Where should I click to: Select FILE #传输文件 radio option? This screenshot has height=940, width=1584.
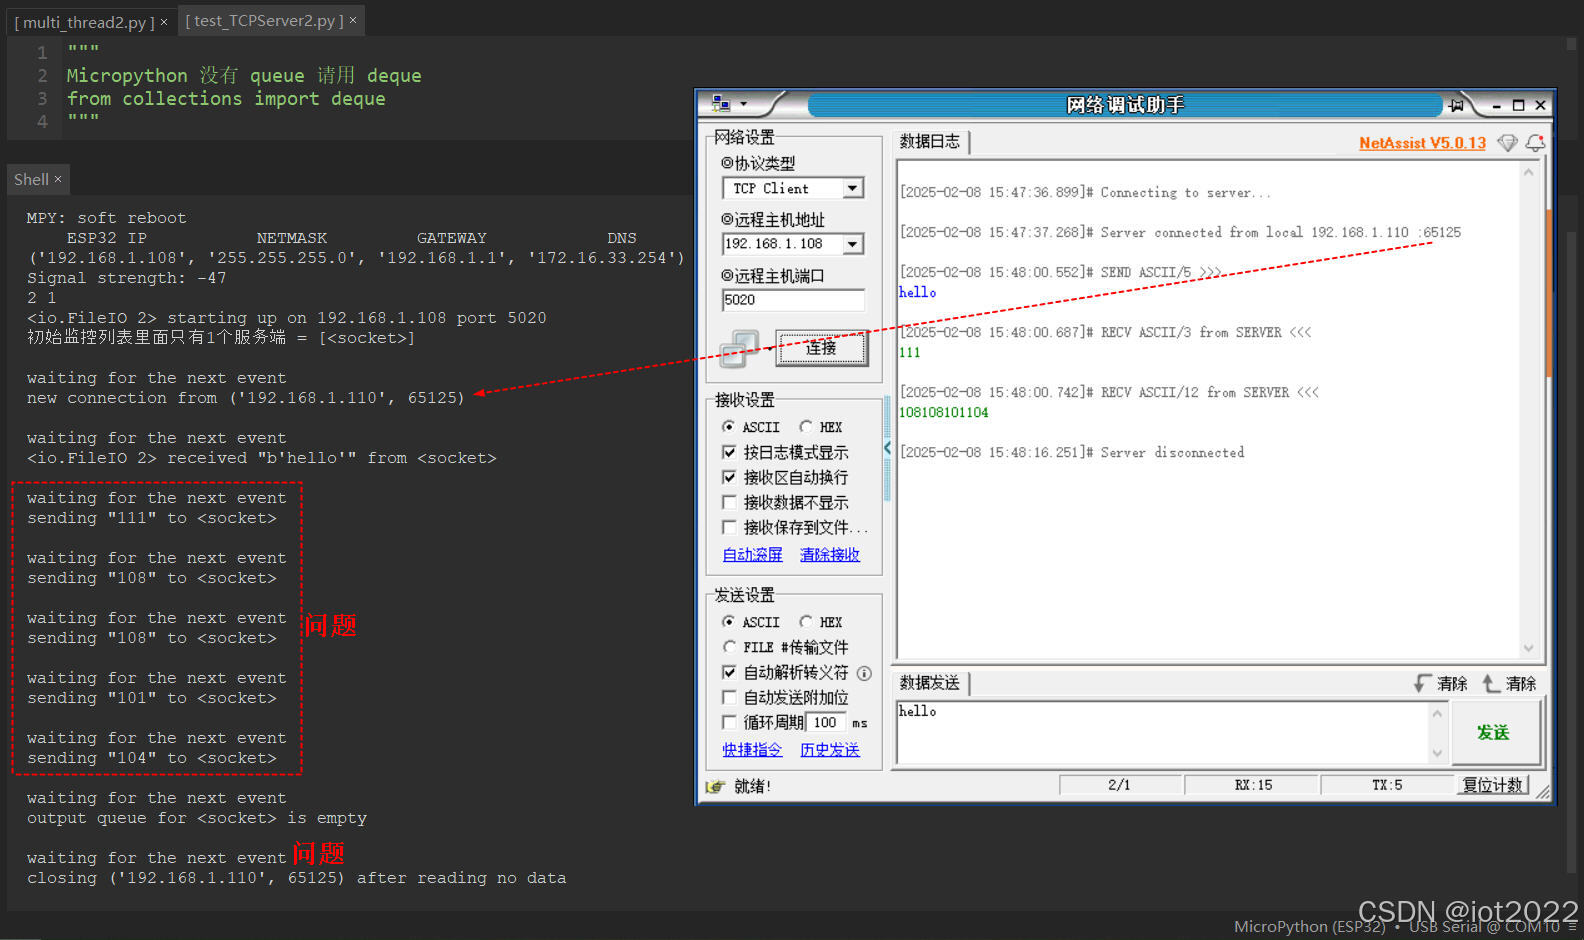pos(729,647)
